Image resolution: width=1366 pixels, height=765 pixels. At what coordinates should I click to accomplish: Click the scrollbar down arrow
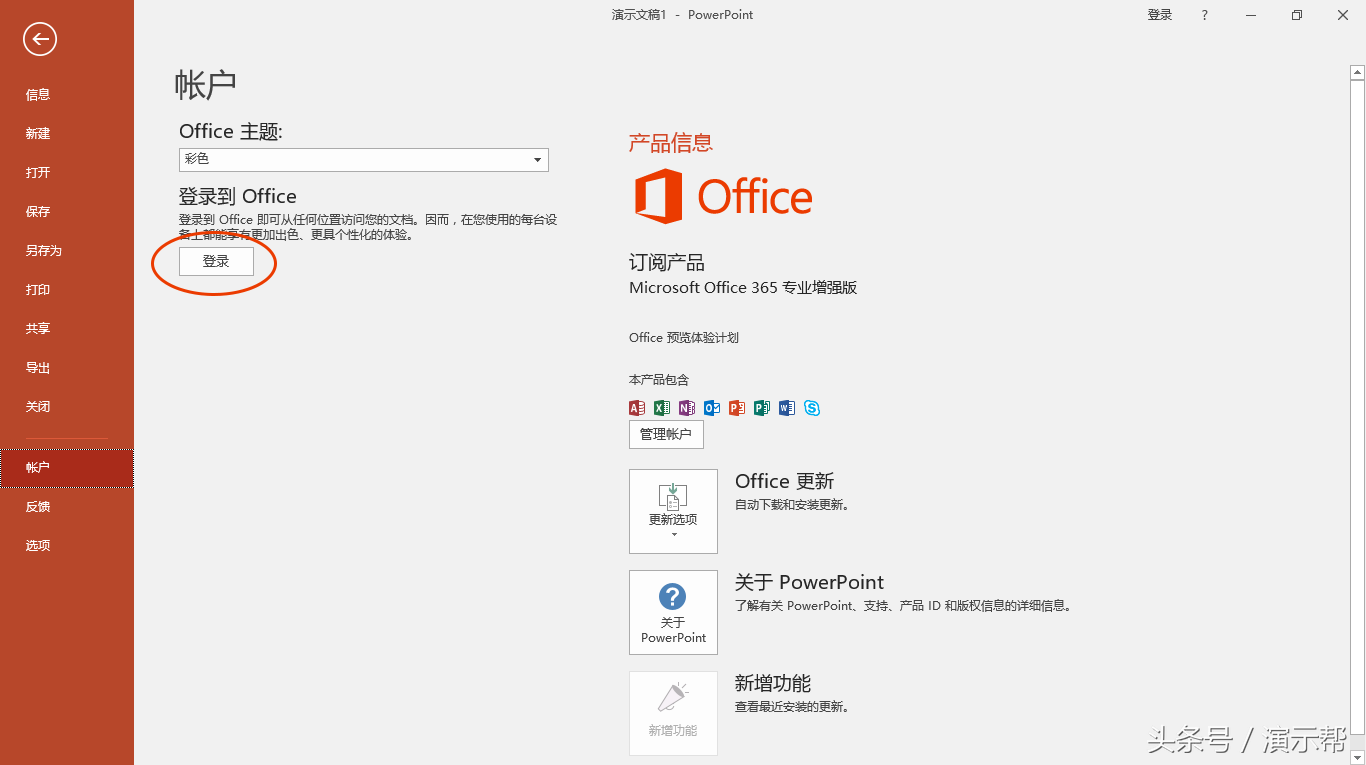pos(1357,757)
